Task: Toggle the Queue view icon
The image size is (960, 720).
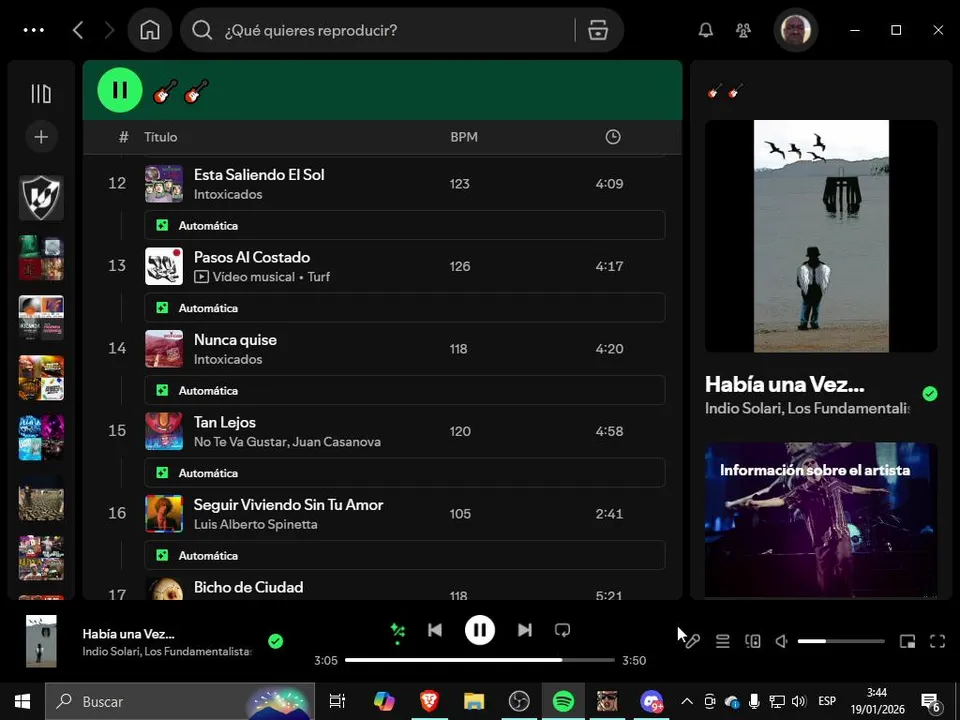Action: coord(722,641)
